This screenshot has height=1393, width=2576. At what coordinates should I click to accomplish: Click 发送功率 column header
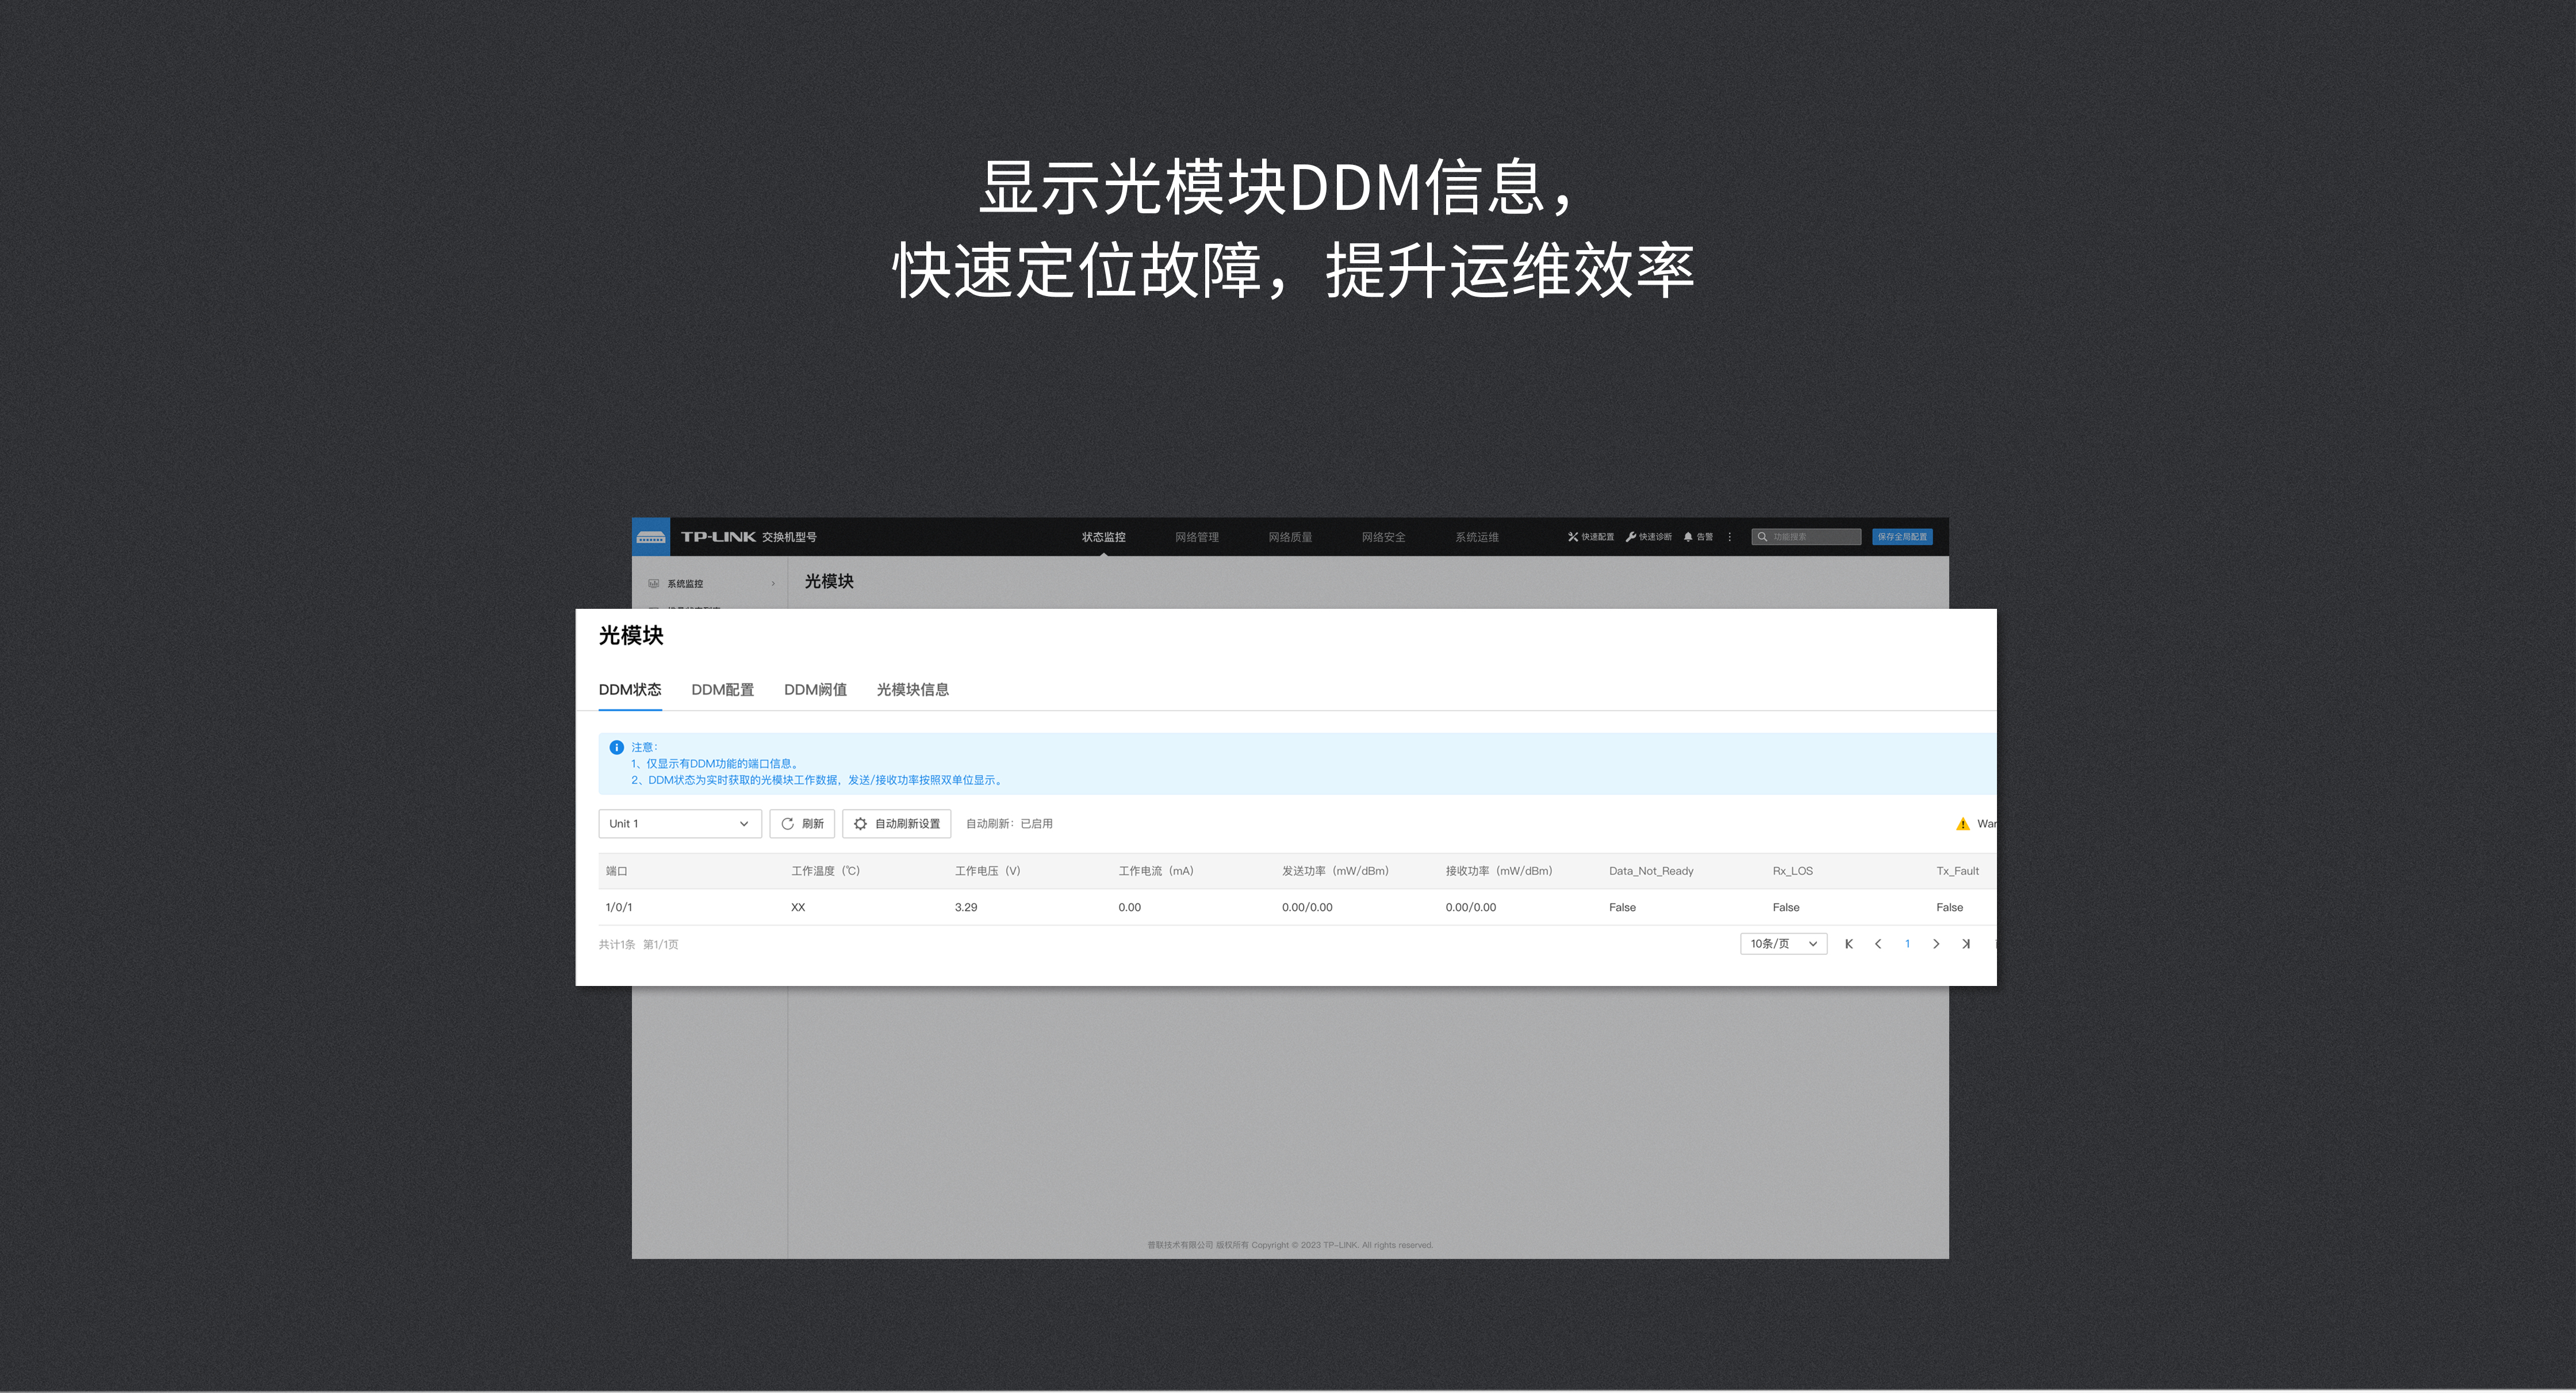(1336, 871)
